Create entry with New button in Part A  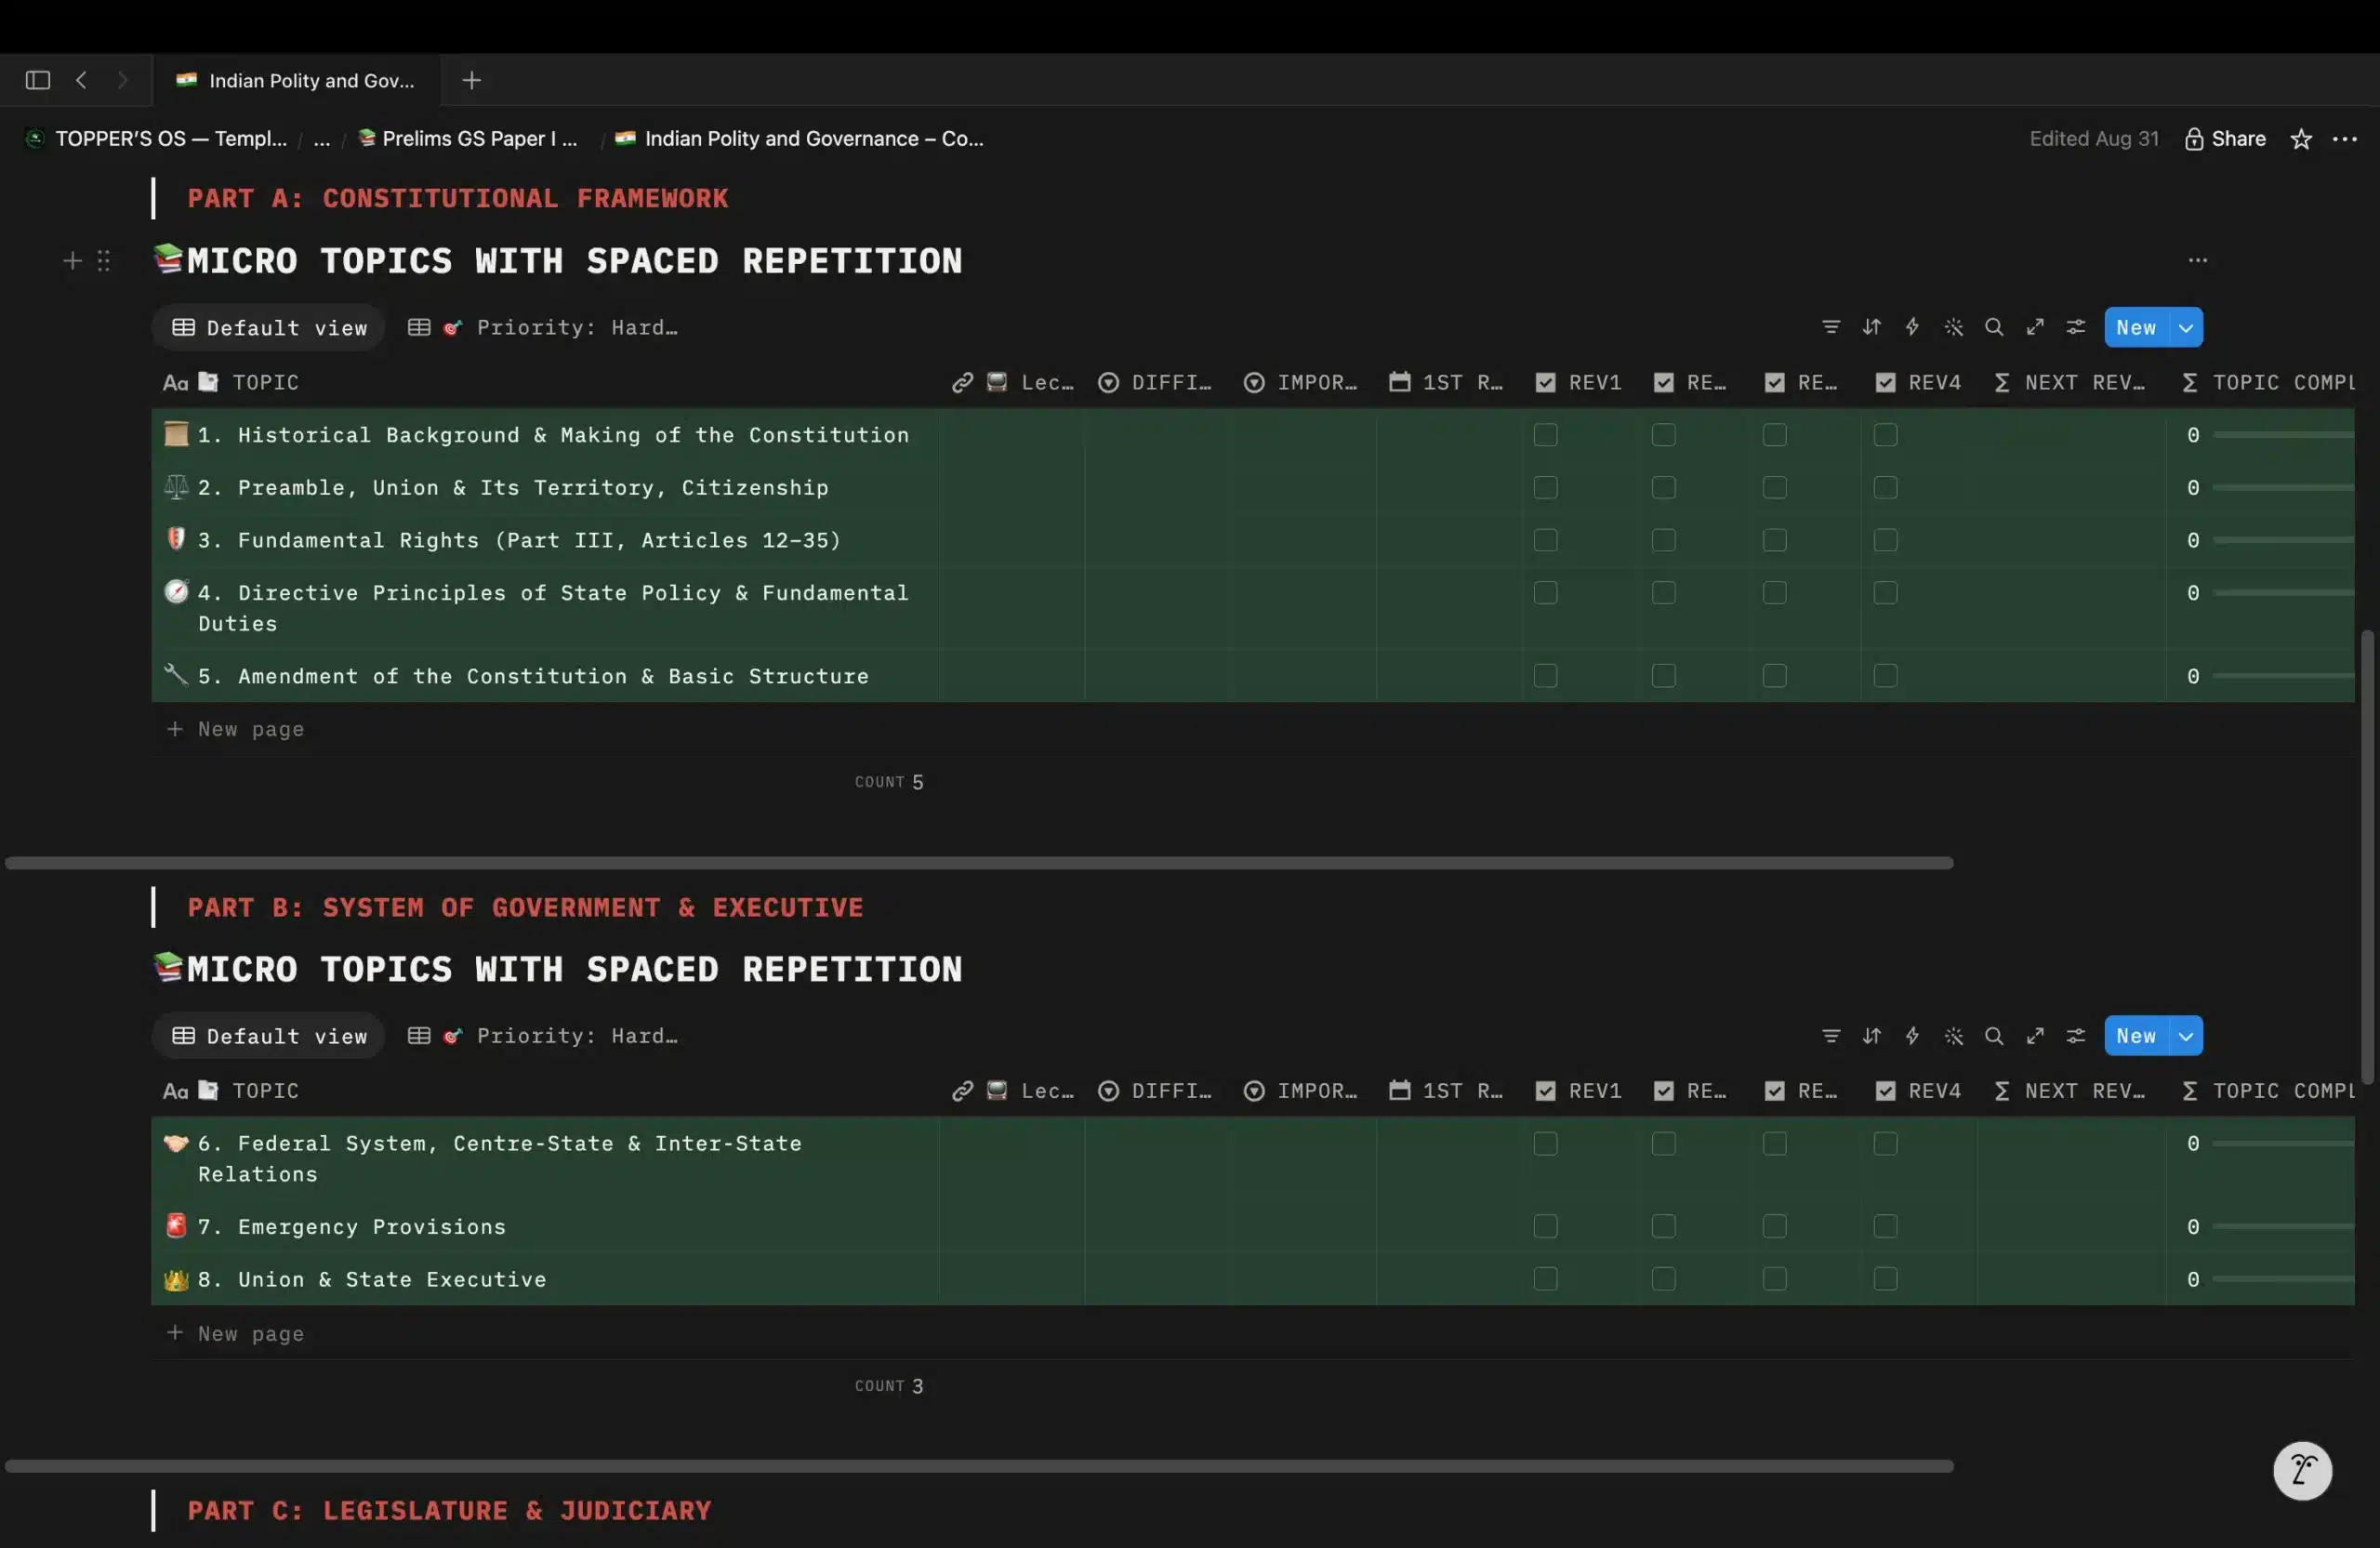click(2136, 327)
